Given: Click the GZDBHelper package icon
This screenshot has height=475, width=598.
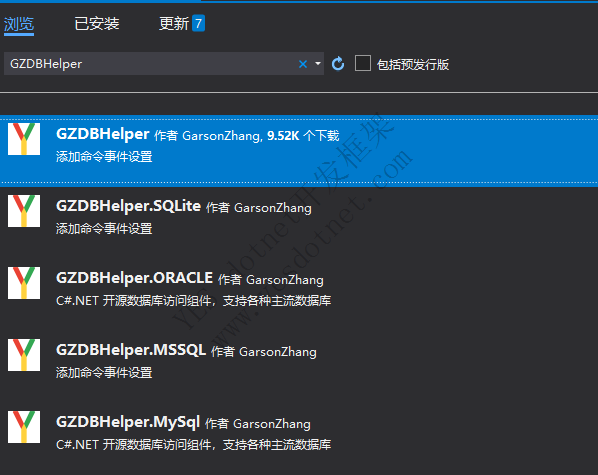Looking at the screenshot, I should point(24,139).
